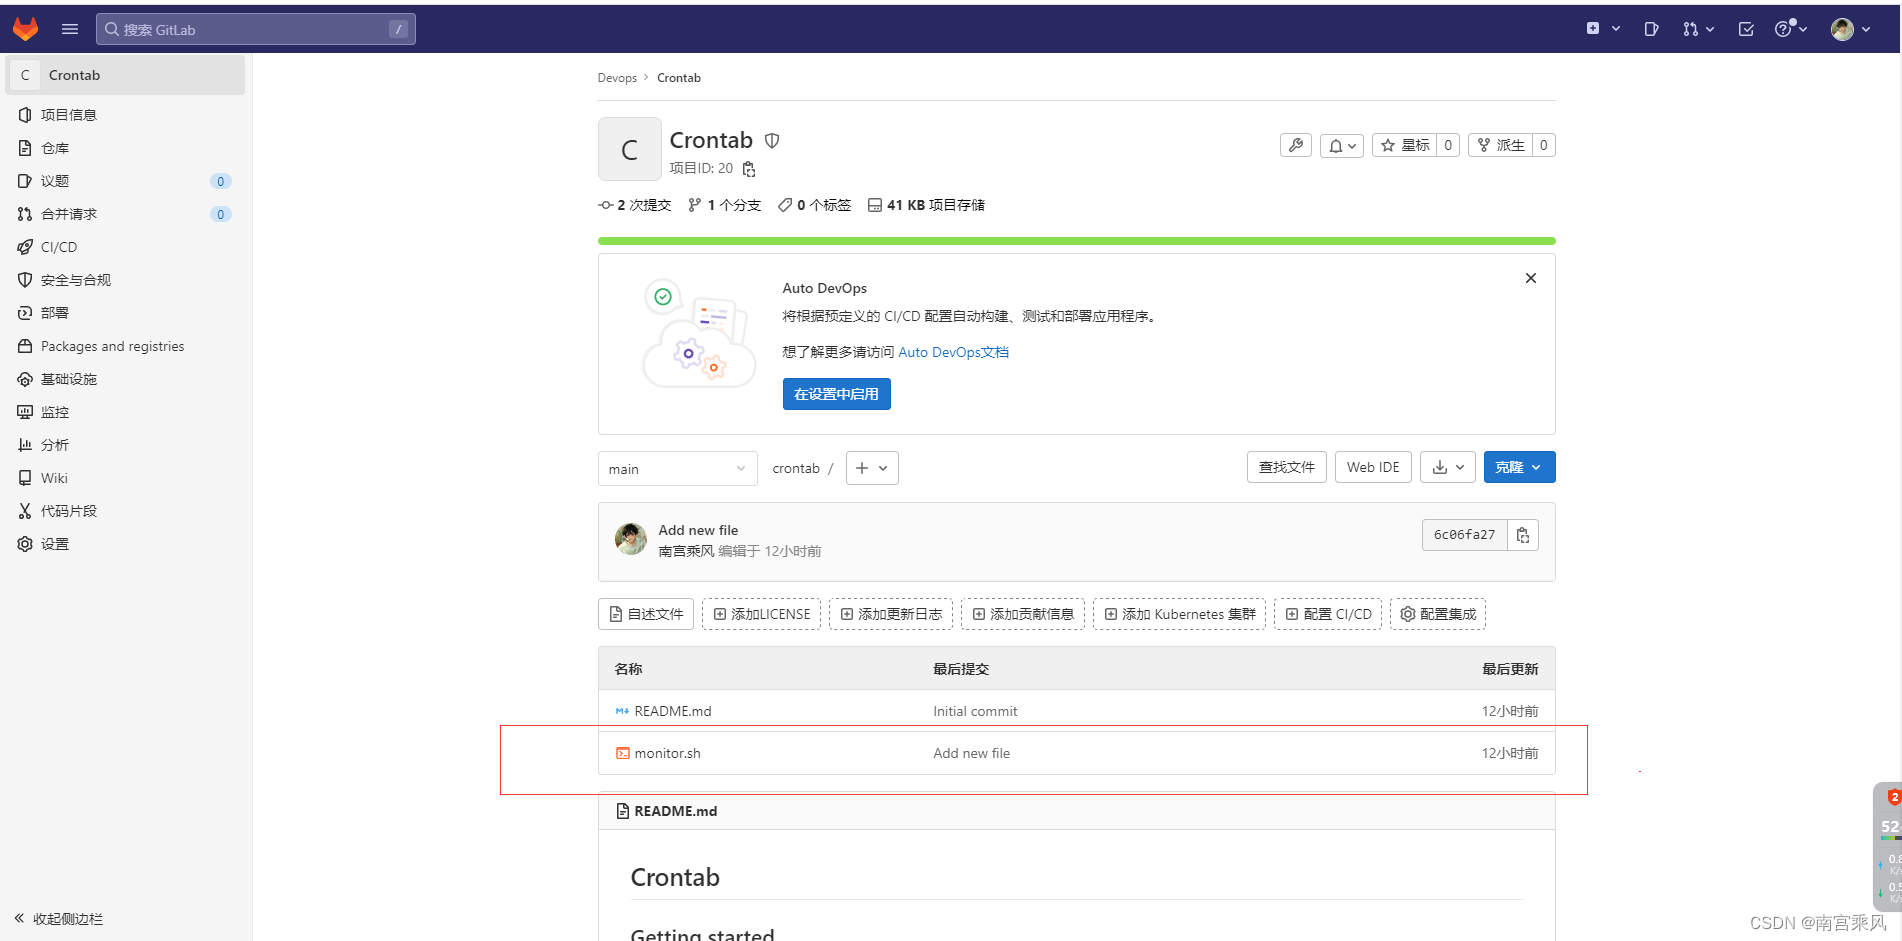Open 部署 in sidebar
The width and height of the screenshot is (1902, 941).
125,313
